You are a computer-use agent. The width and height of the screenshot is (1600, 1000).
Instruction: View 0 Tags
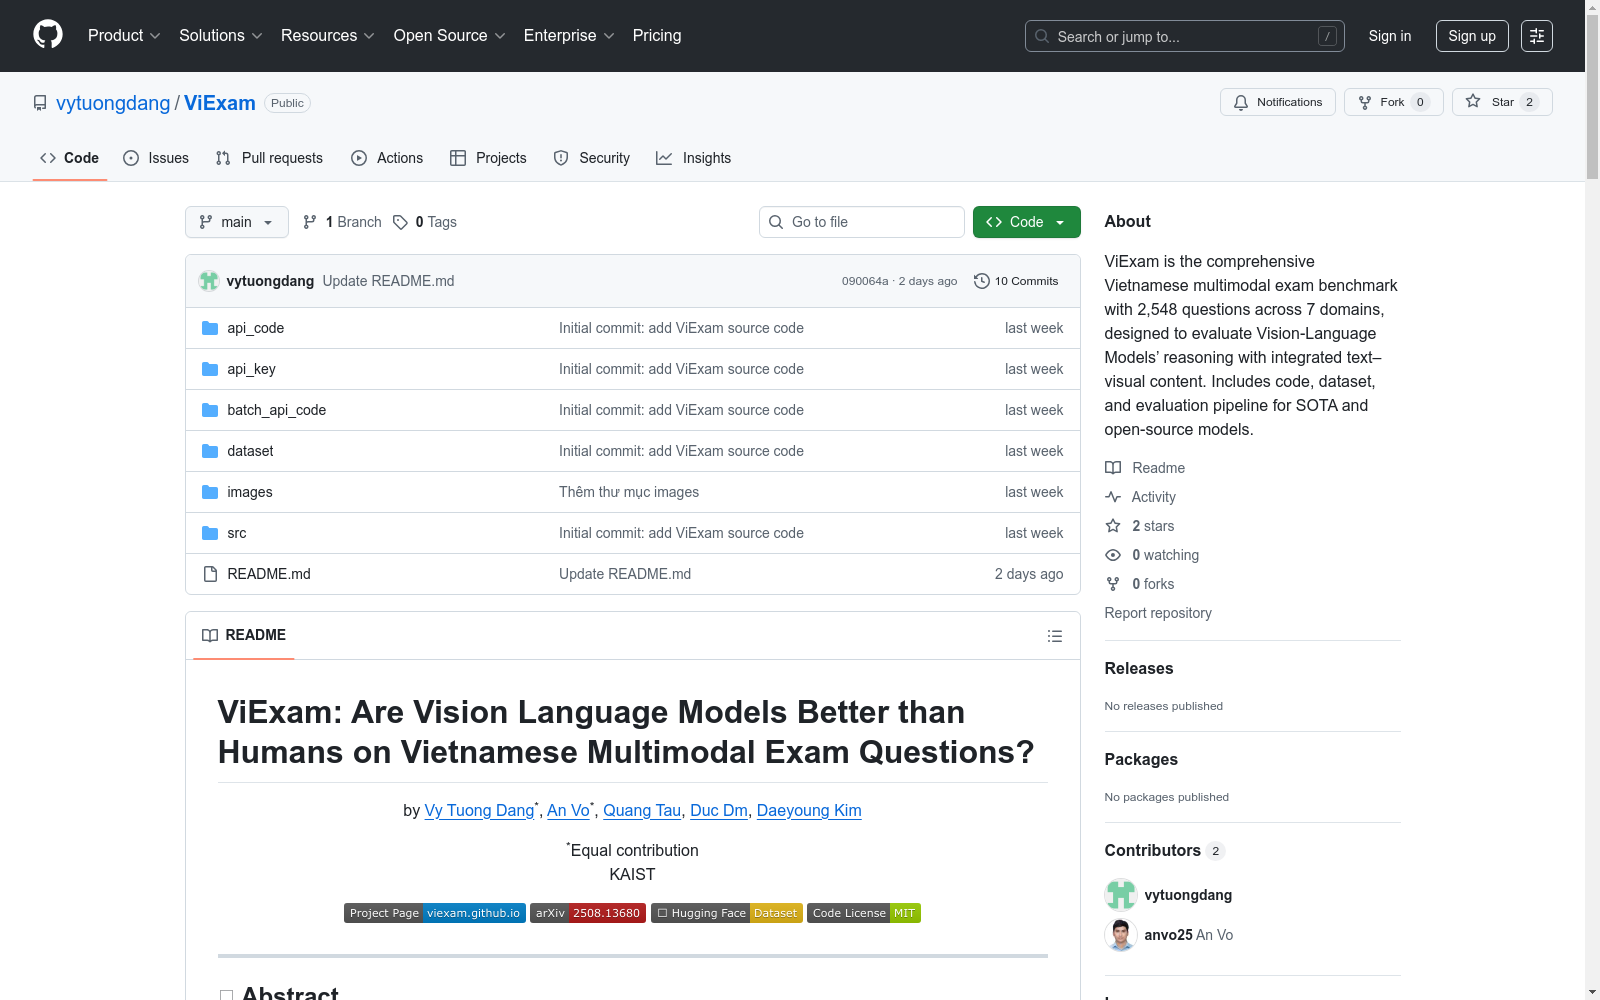click(x=425, y=222)
